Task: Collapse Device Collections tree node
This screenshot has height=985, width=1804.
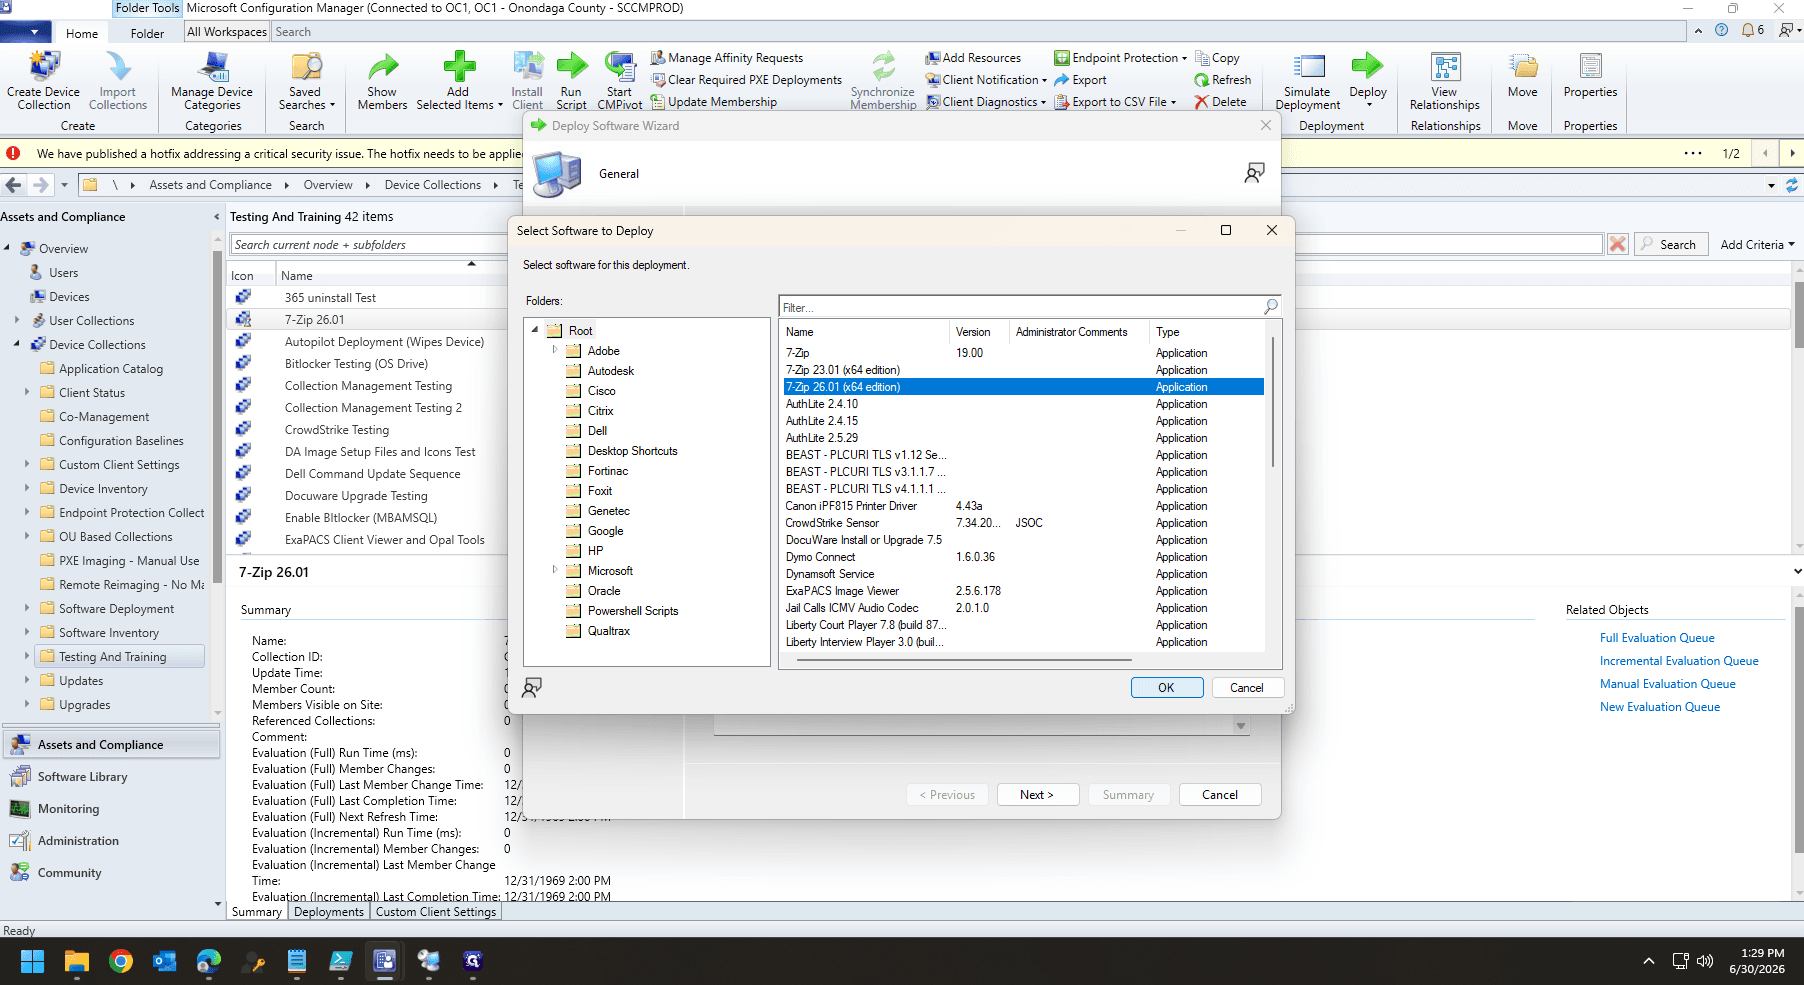Action: point(17,345)
